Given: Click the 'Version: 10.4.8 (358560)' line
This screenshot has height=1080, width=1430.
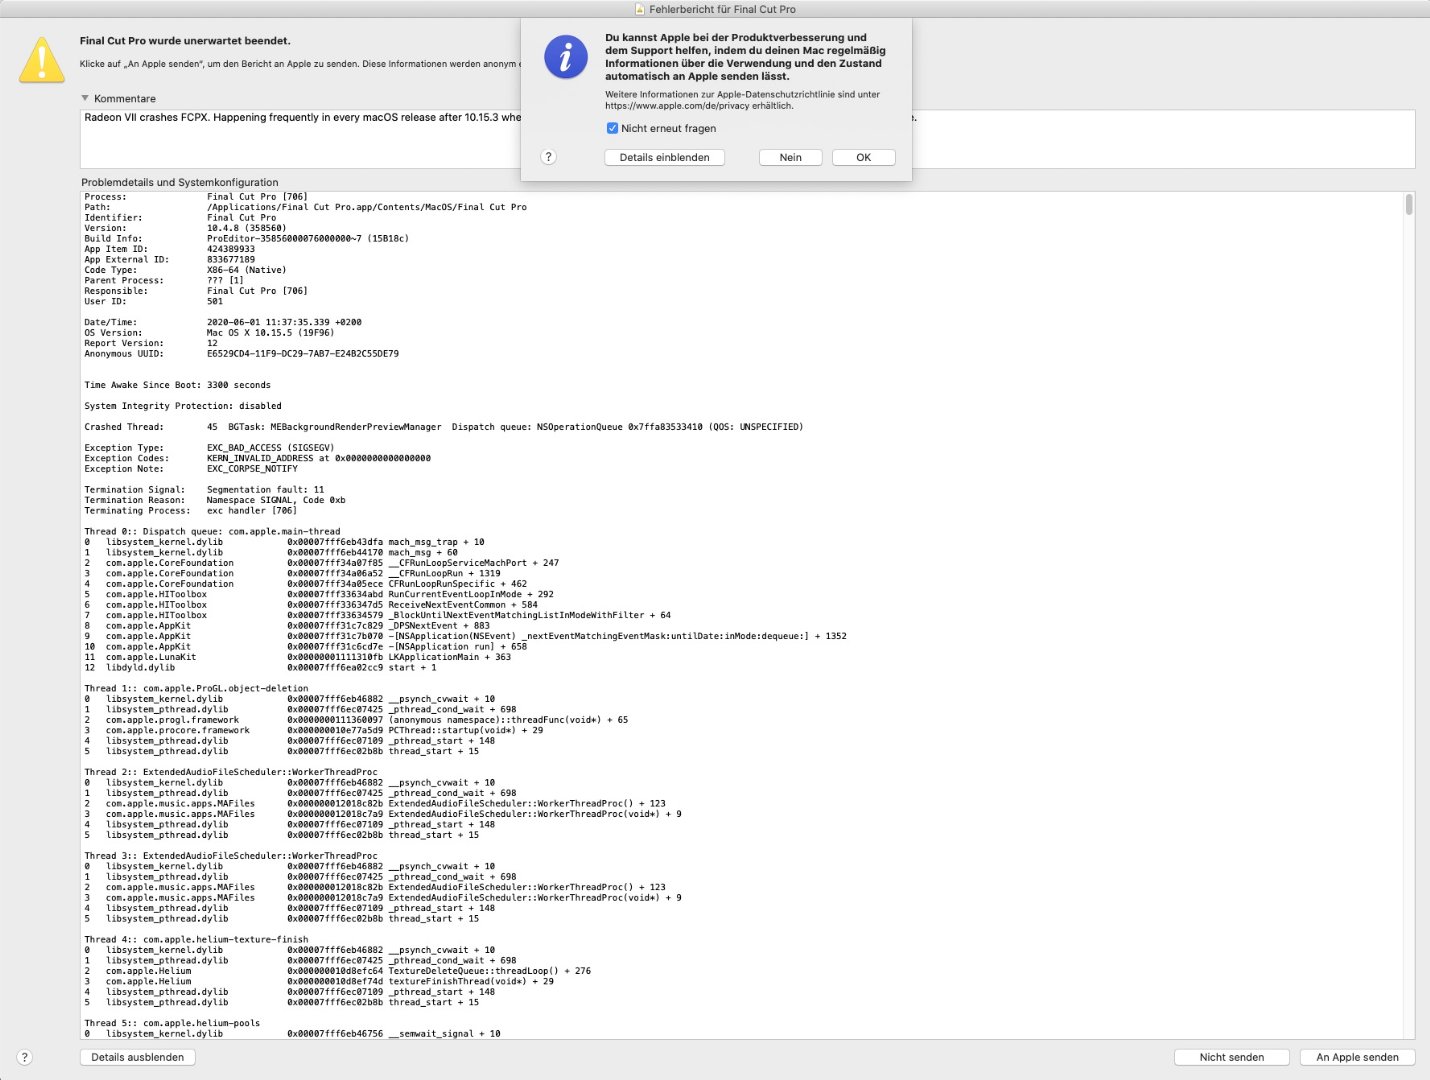Looking at the screenshot, I should click(x=185, y=228).
